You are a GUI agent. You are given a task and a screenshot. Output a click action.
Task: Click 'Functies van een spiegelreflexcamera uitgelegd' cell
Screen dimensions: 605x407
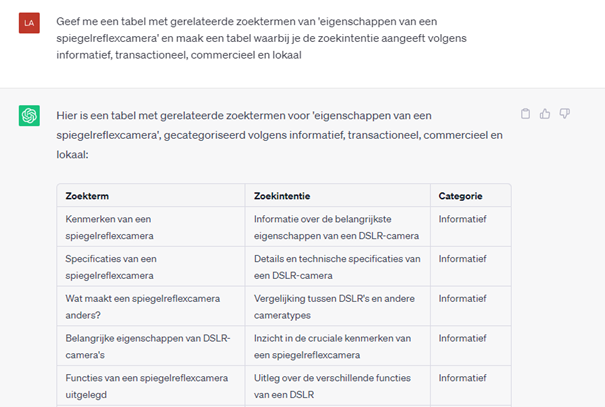[x=147, y=385]
